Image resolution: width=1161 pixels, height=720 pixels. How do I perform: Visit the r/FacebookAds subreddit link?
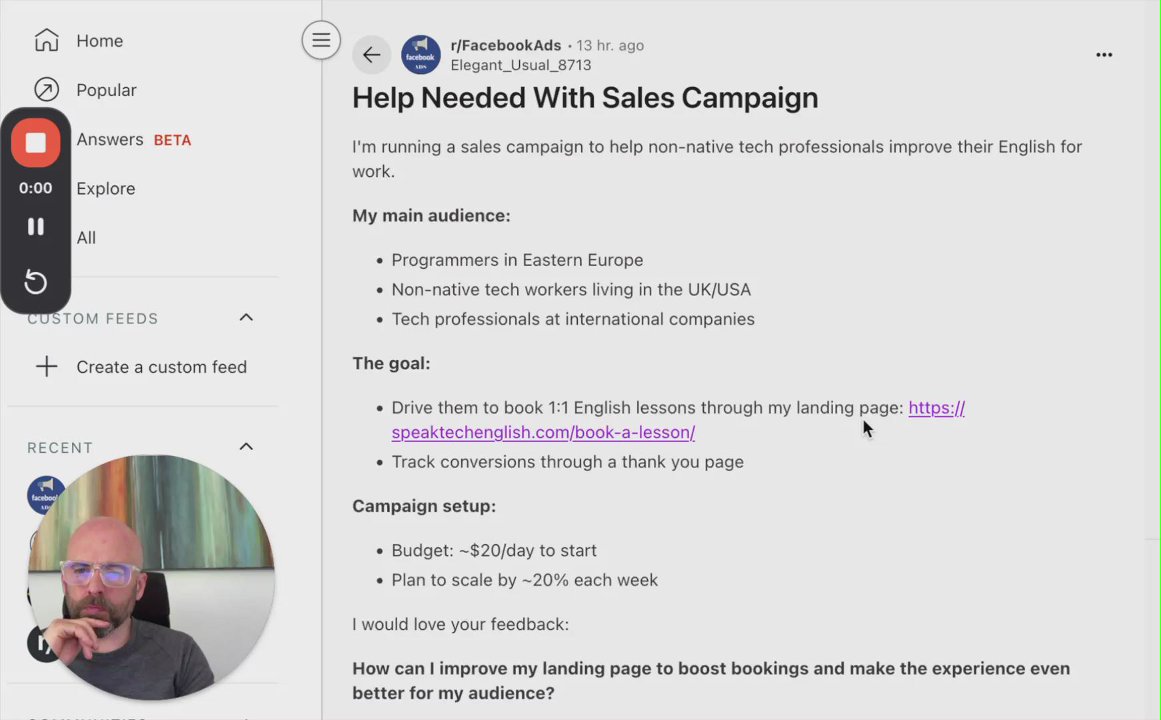(505, 45)
